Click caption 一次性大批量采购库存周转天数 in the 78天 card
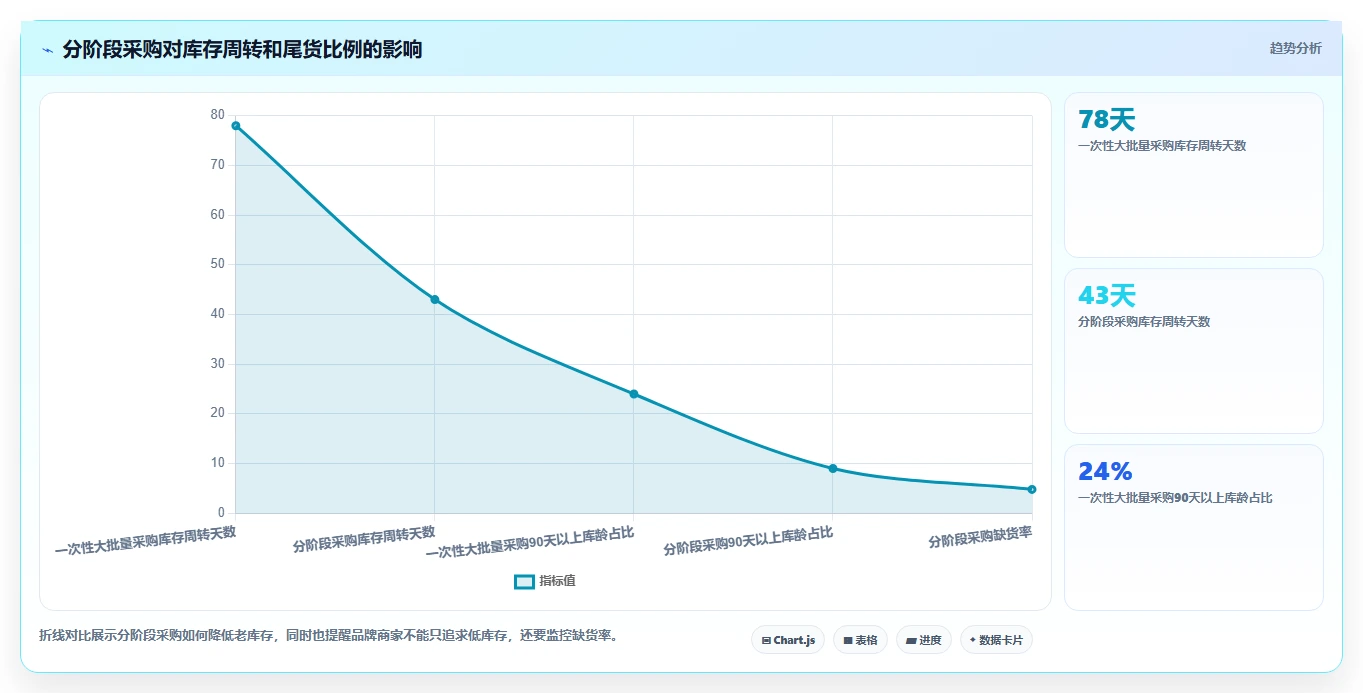Viewport: 1363px width, 693px height. [x=1162, y=146]
